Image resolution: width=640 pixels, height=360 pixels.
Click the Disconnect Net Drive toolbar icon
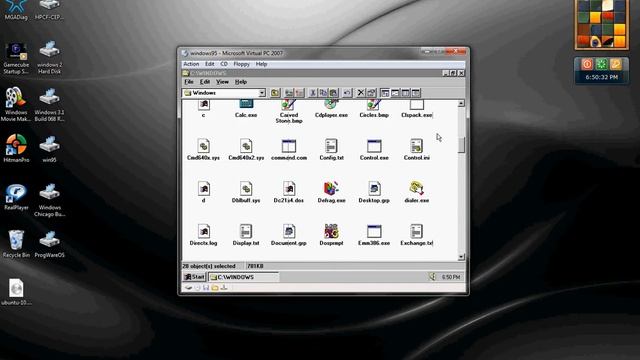coord(300,93)
